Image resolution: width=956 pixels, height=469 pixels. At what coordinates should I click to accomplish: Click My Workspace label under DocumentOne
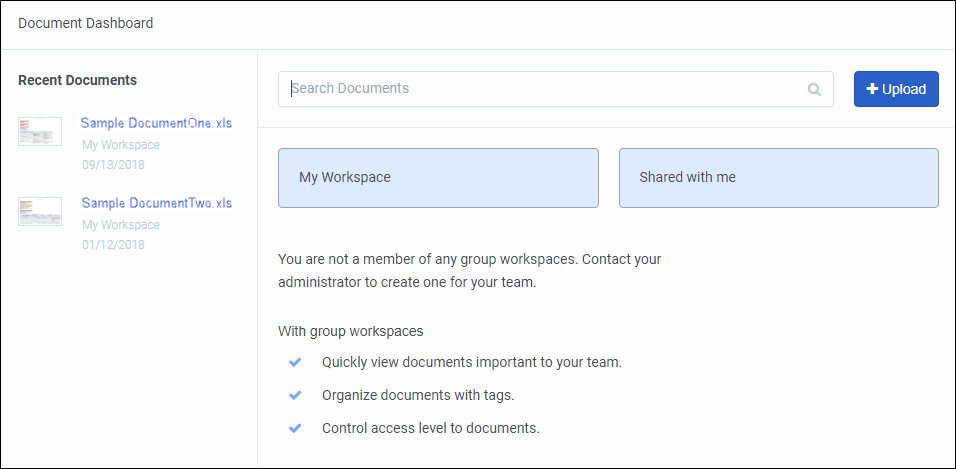(x=121, y=145)
